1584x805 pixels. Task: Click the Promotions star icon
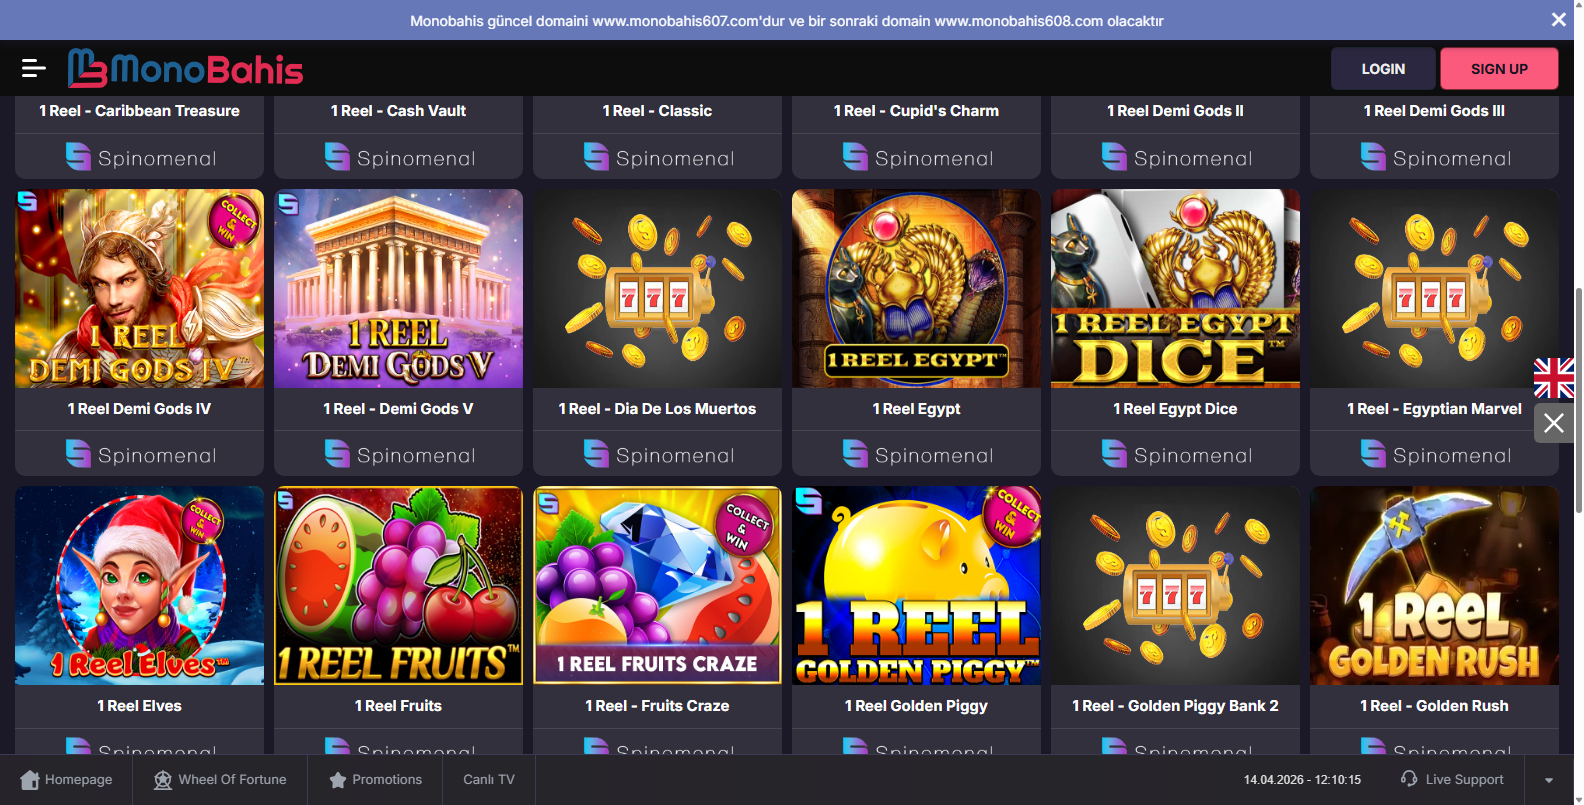click(x=338, y=780)
